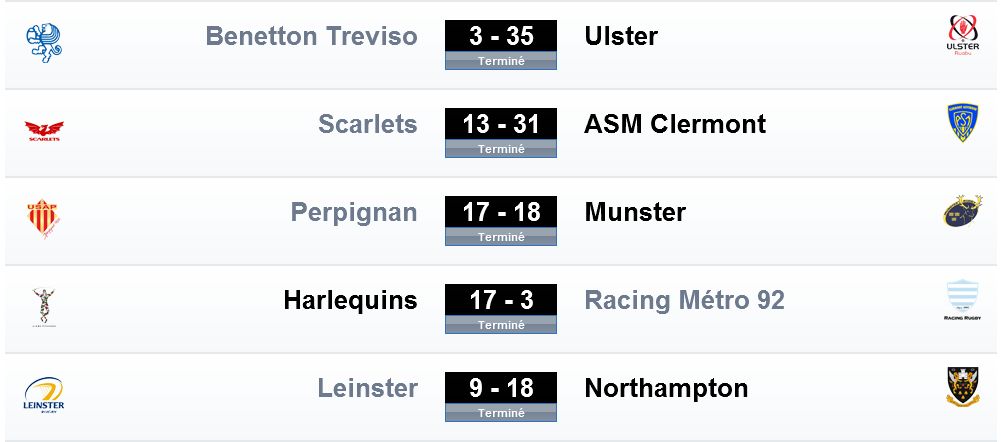Click the Terminé label under 17 - 3
This screenshot has width=1001, height=442.
501,325
